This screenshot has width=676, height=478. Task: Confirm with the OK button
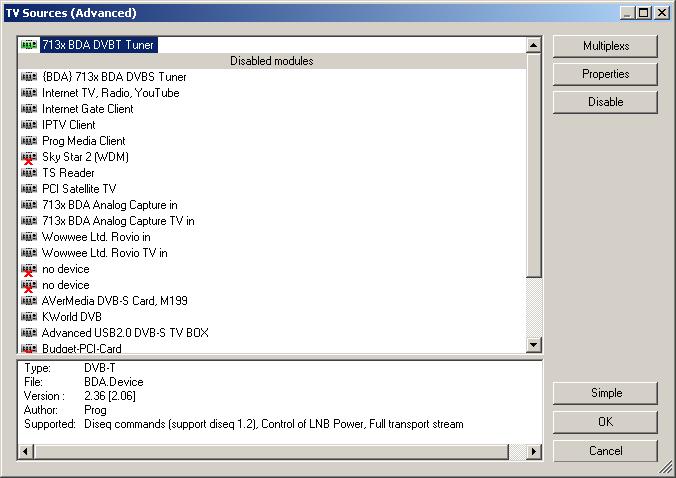(604, 422)
